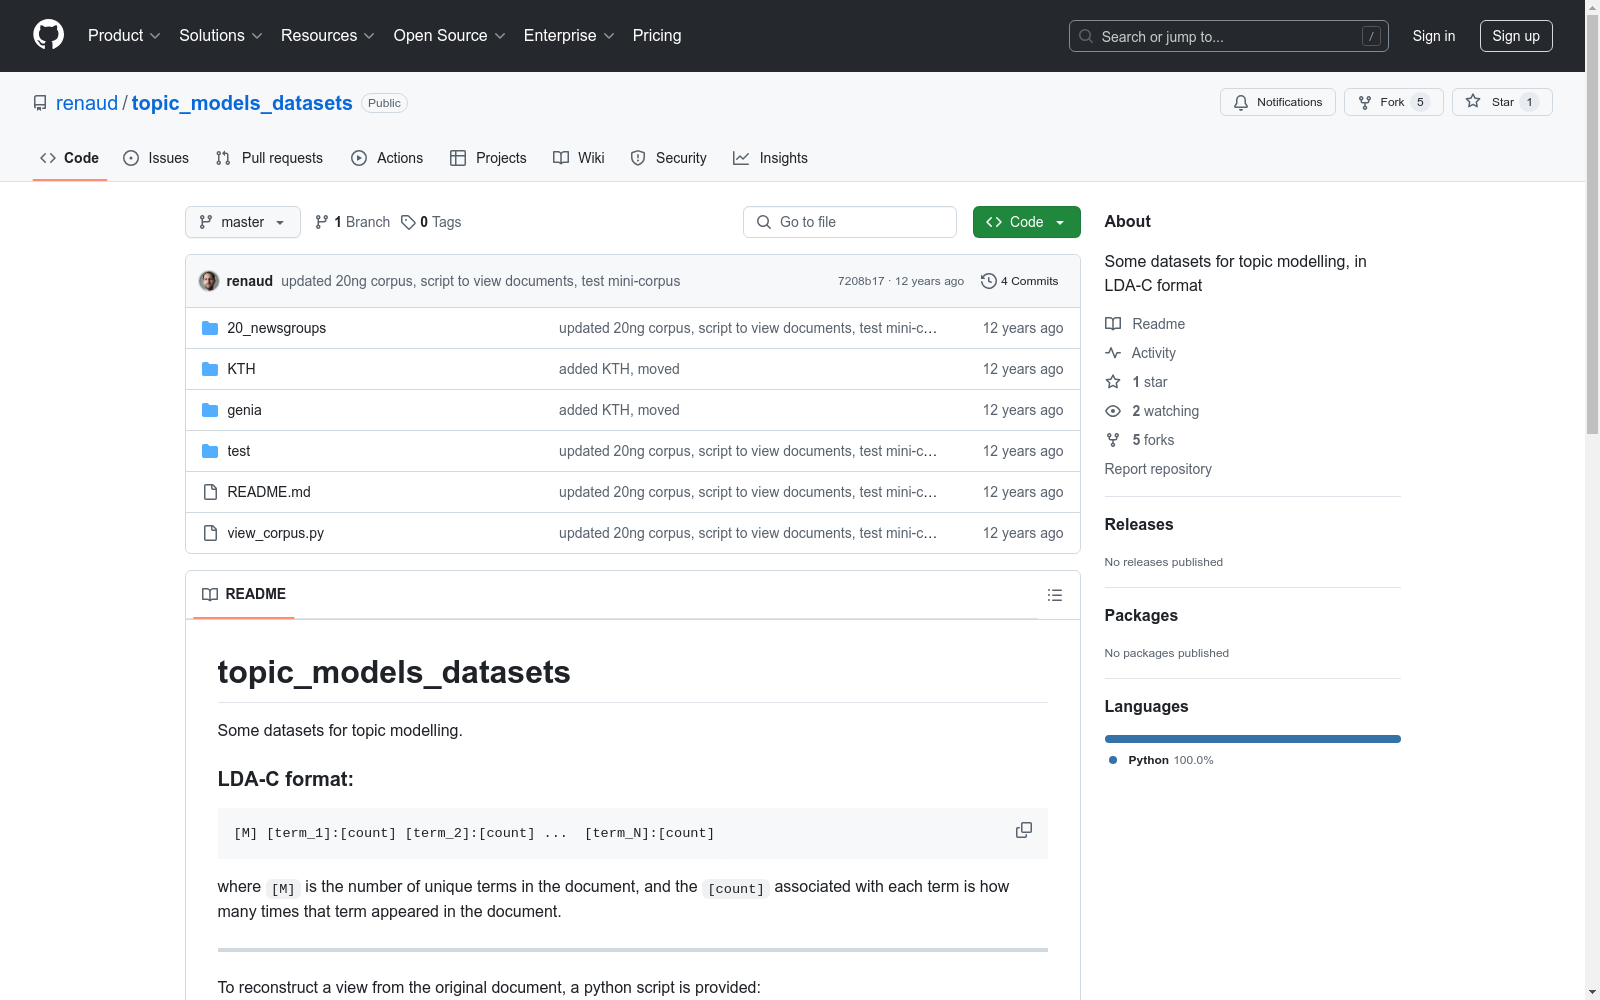1600x1000 pixels.
Task: Open the topic_models_datasets repository link
Action: pos(242,103)
